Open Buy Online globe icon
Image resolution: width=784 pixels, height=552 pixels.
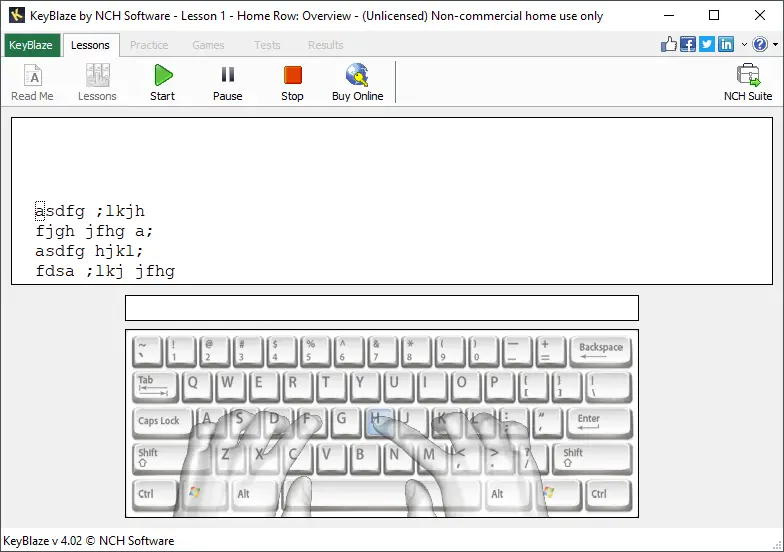pyautogui.click(x=358, y=83)
